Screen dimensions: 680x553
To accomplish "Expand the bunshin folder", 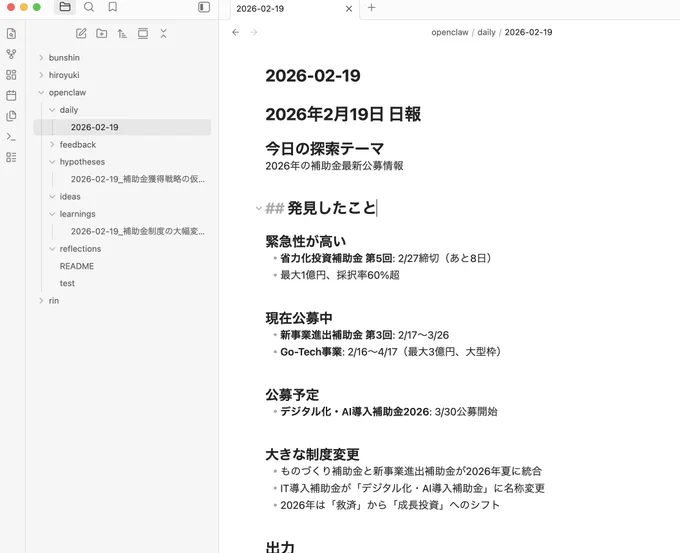I will click(41, 58).
